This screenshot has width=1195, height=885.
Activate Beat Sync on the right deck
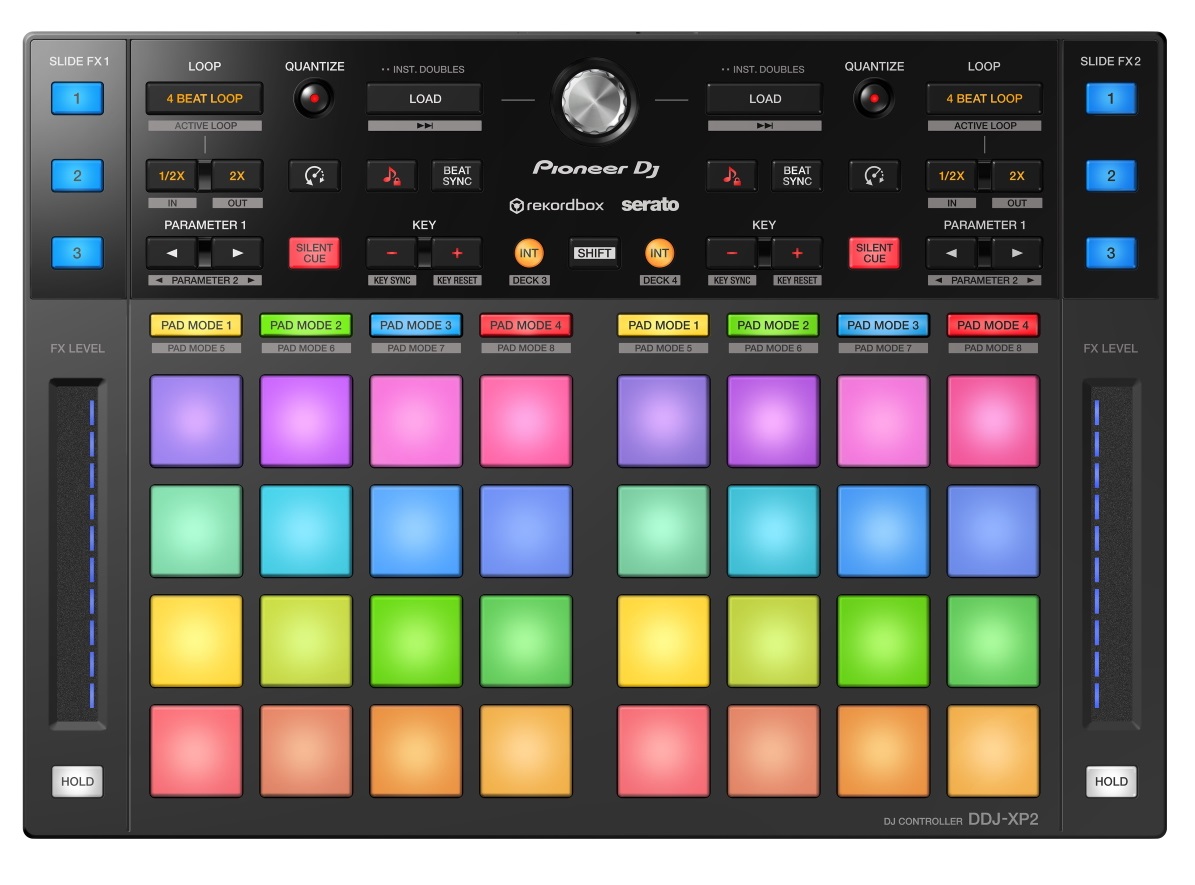click(x=797, y=176)
